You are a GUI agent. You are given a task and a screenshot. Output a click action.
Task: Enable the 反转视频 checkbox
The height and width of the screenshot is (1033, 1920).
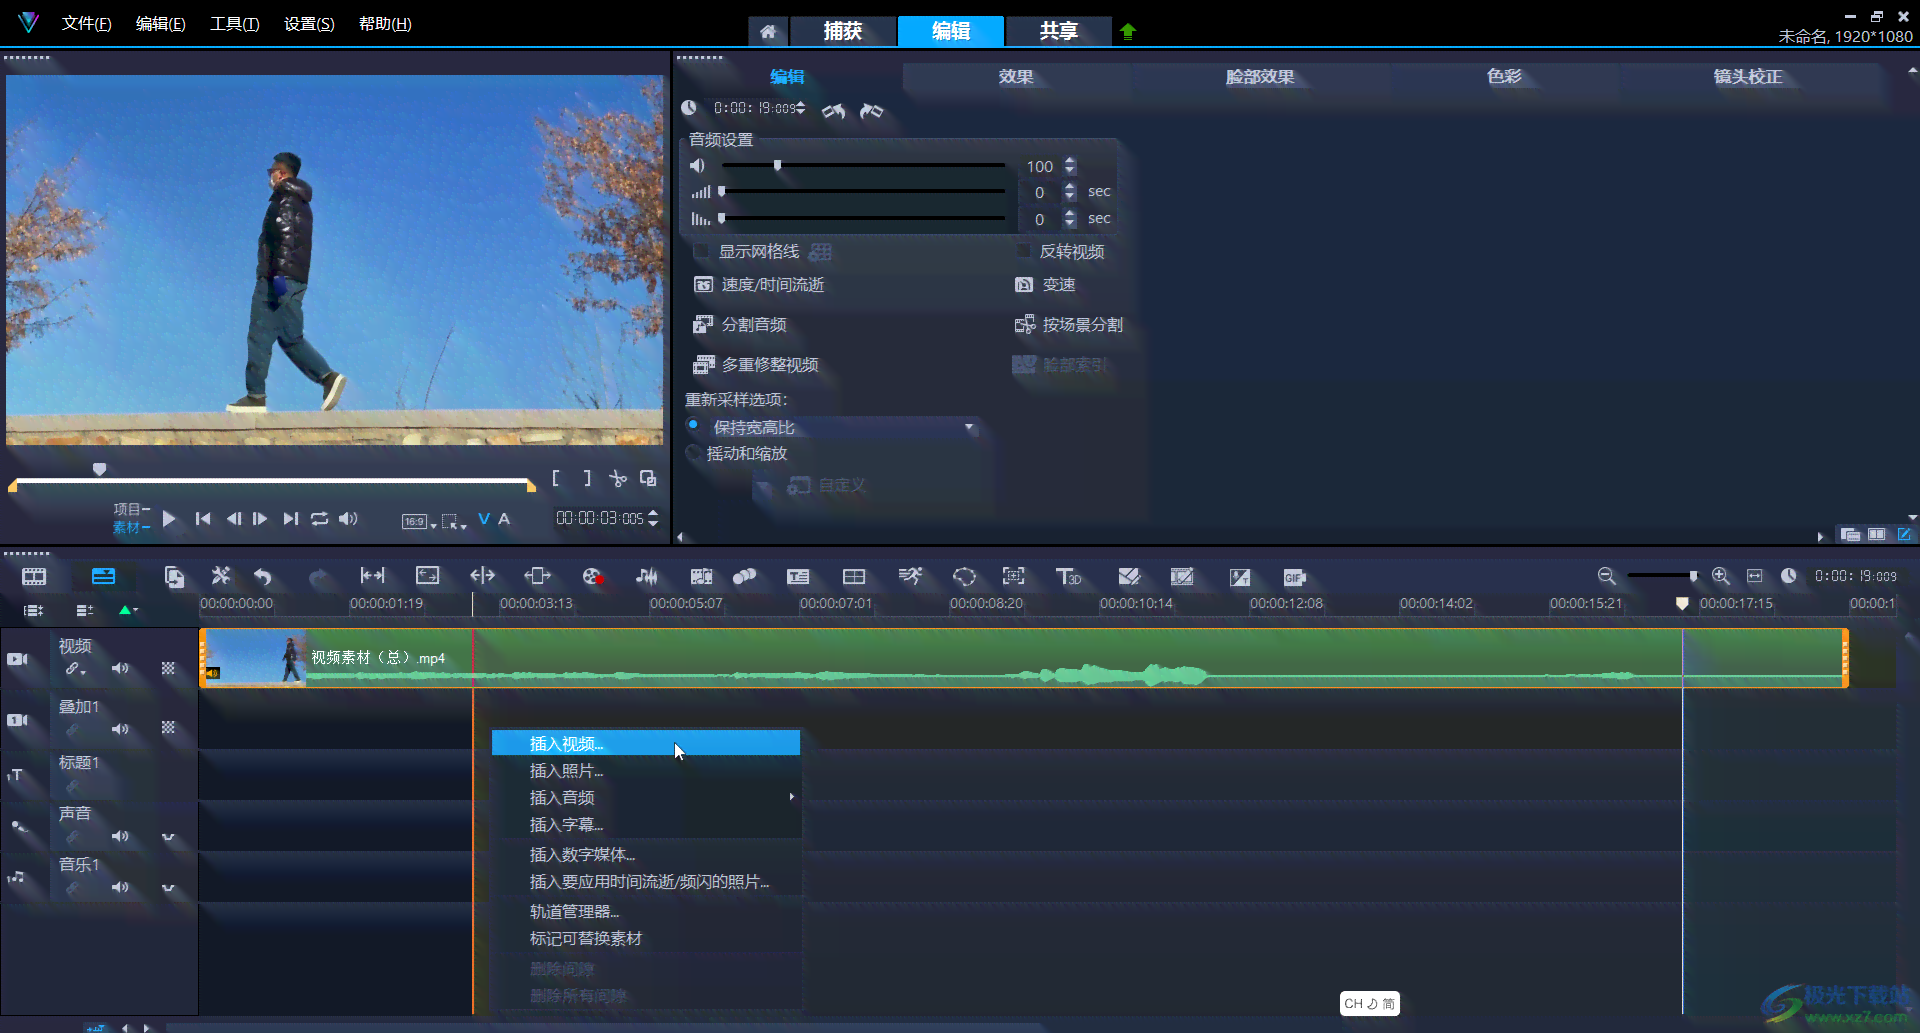1023,251
